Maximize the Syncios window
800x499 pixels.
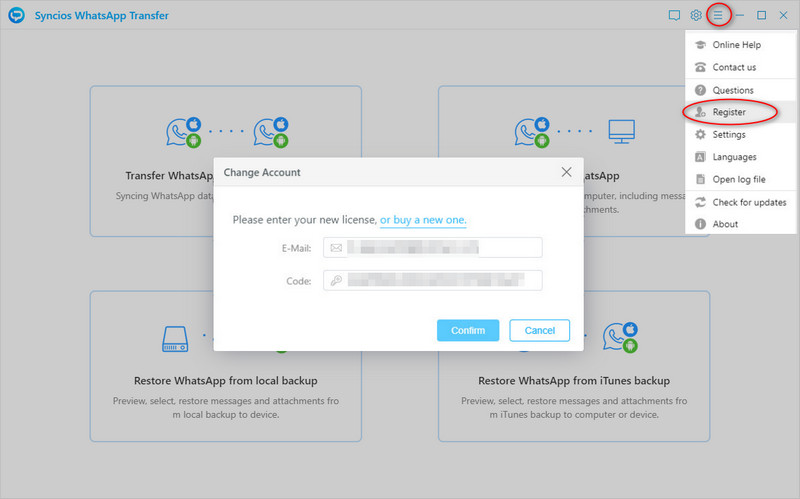[x=761, y=15]
